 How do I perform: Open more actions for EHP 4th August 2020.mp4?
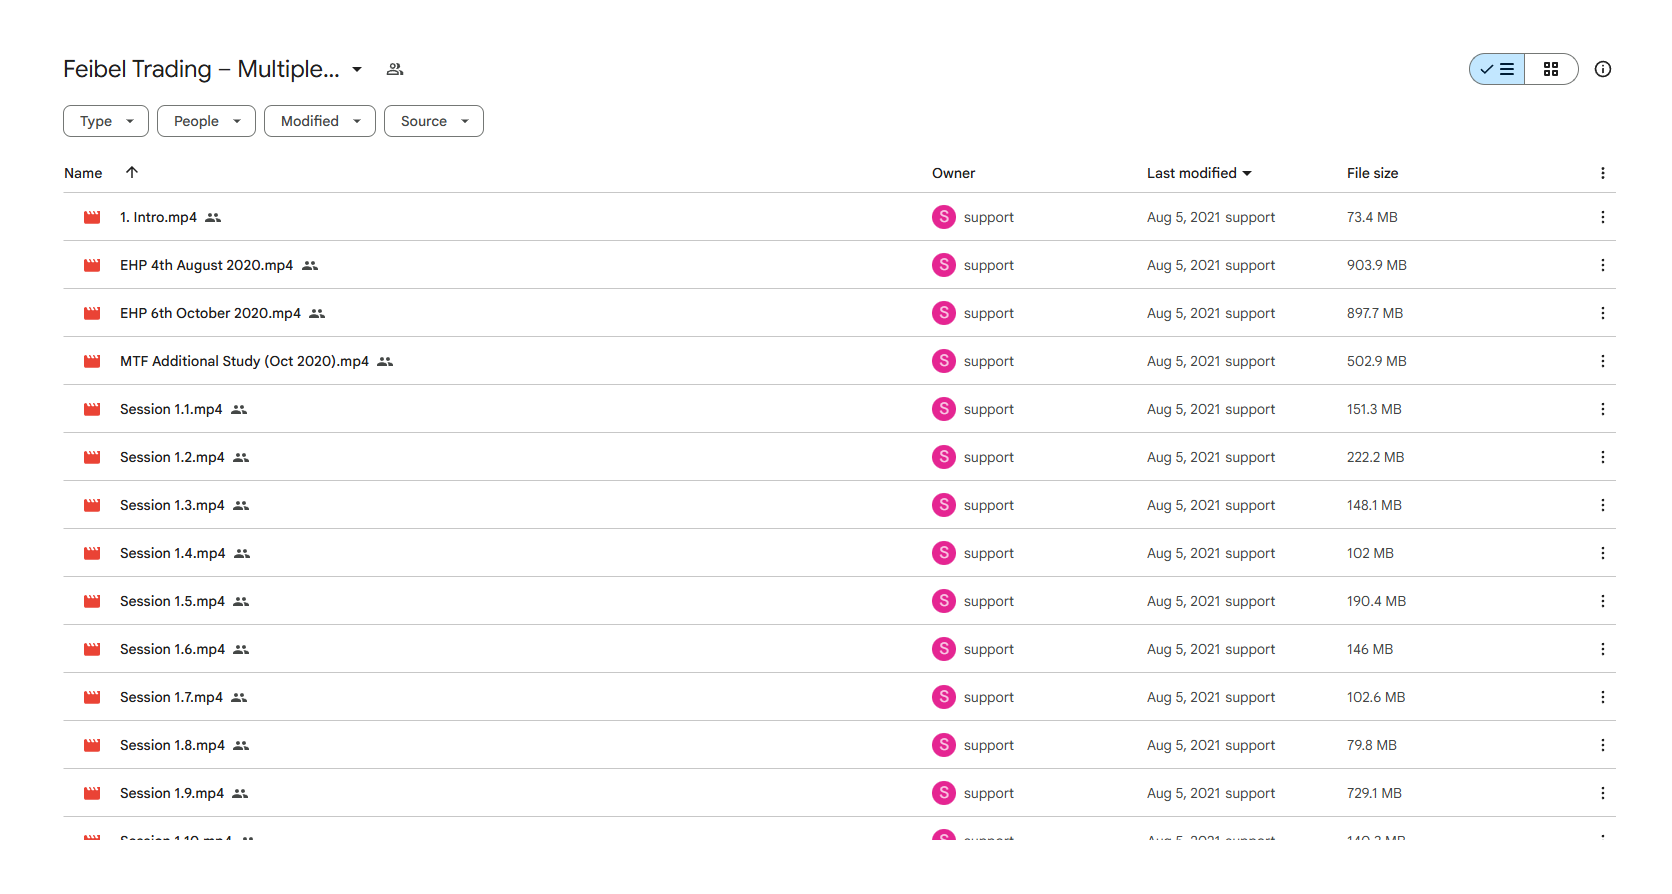point(1603,265)
